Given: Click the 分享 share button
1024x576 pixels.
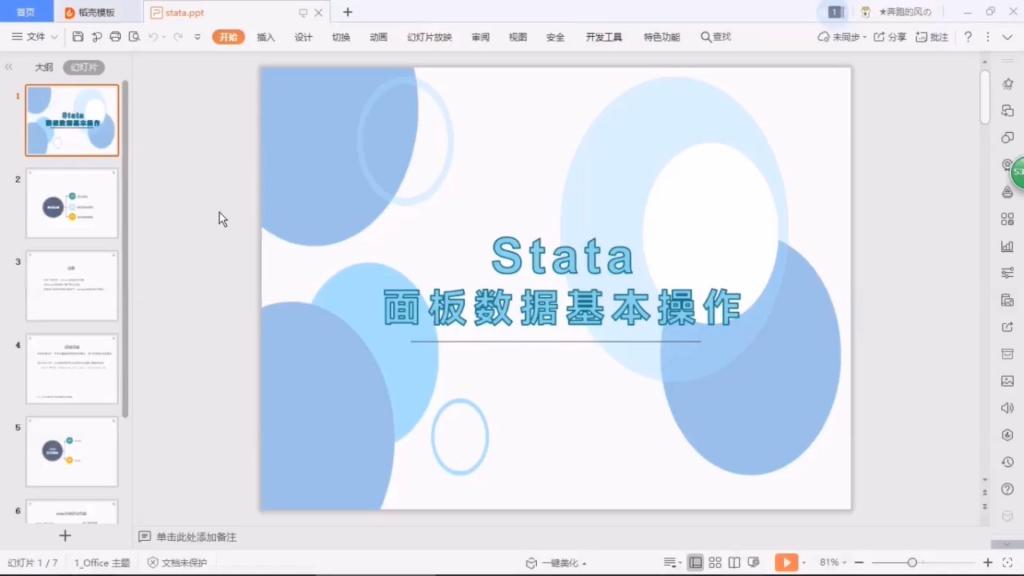Looking at the screenshot, I should pos(890,37).
